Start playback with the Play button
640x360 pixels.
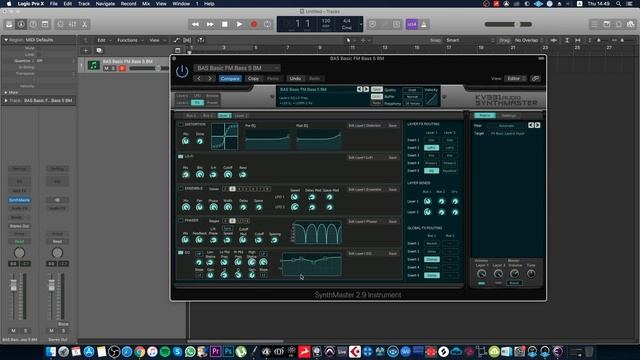(x=239, y=24)
